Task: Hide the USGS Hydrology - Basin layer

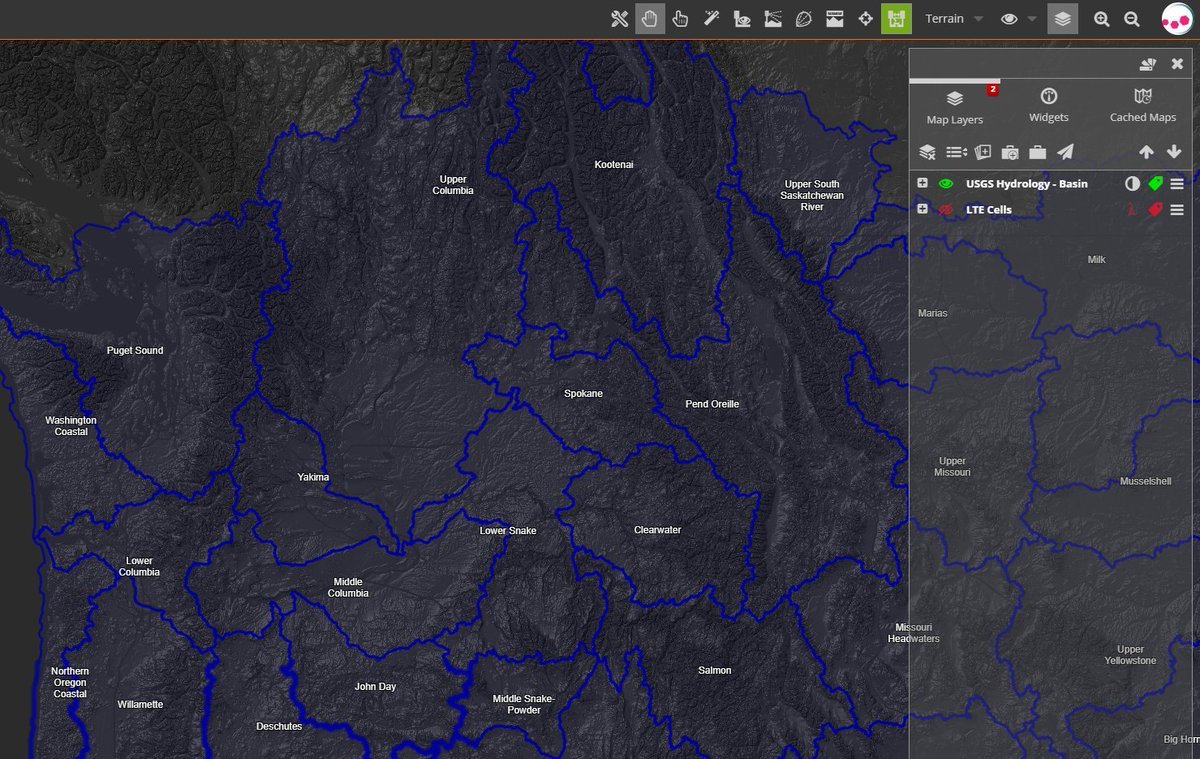Action: [945, 184]
